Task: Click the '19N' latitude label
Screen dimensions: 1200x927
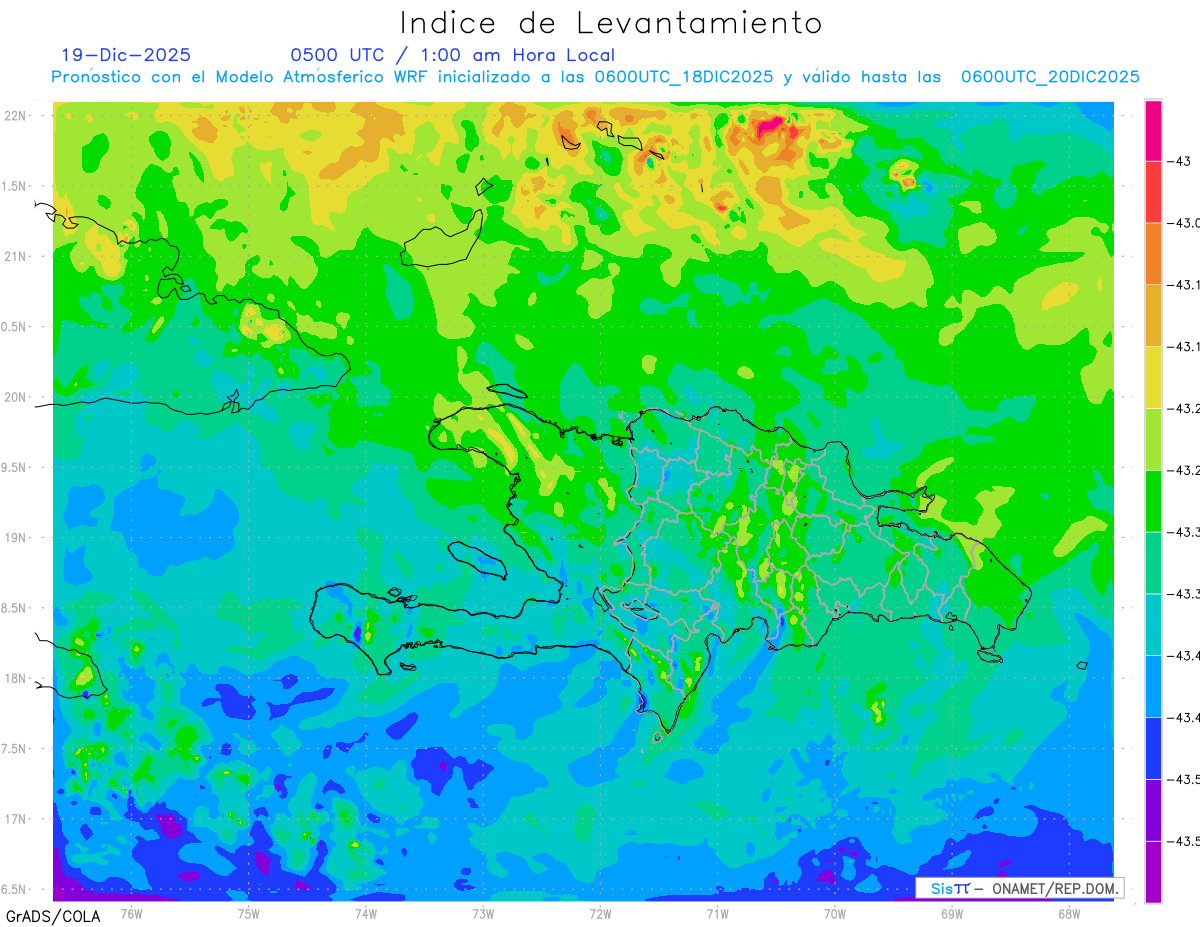Action: [x=17, y=538]
